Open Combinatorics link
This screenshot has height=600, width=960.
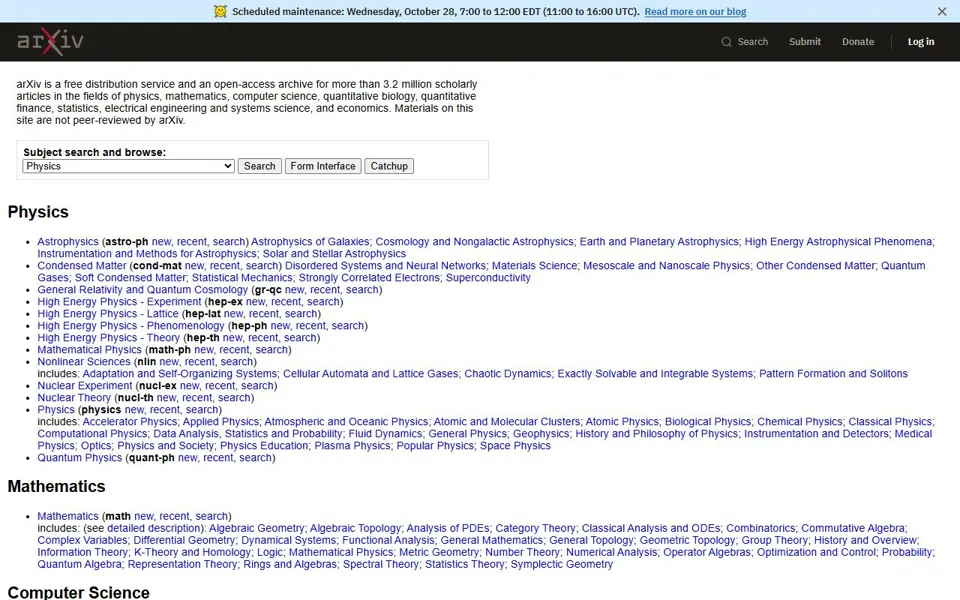[x=761, y=528]
